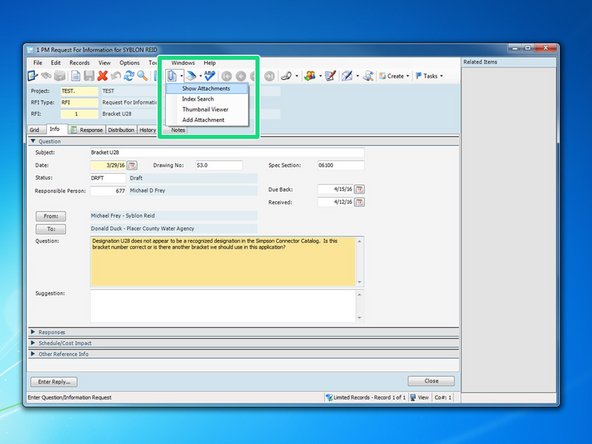
Task: Open dropdown arrow beside the link chain icon
Action: 296,76
